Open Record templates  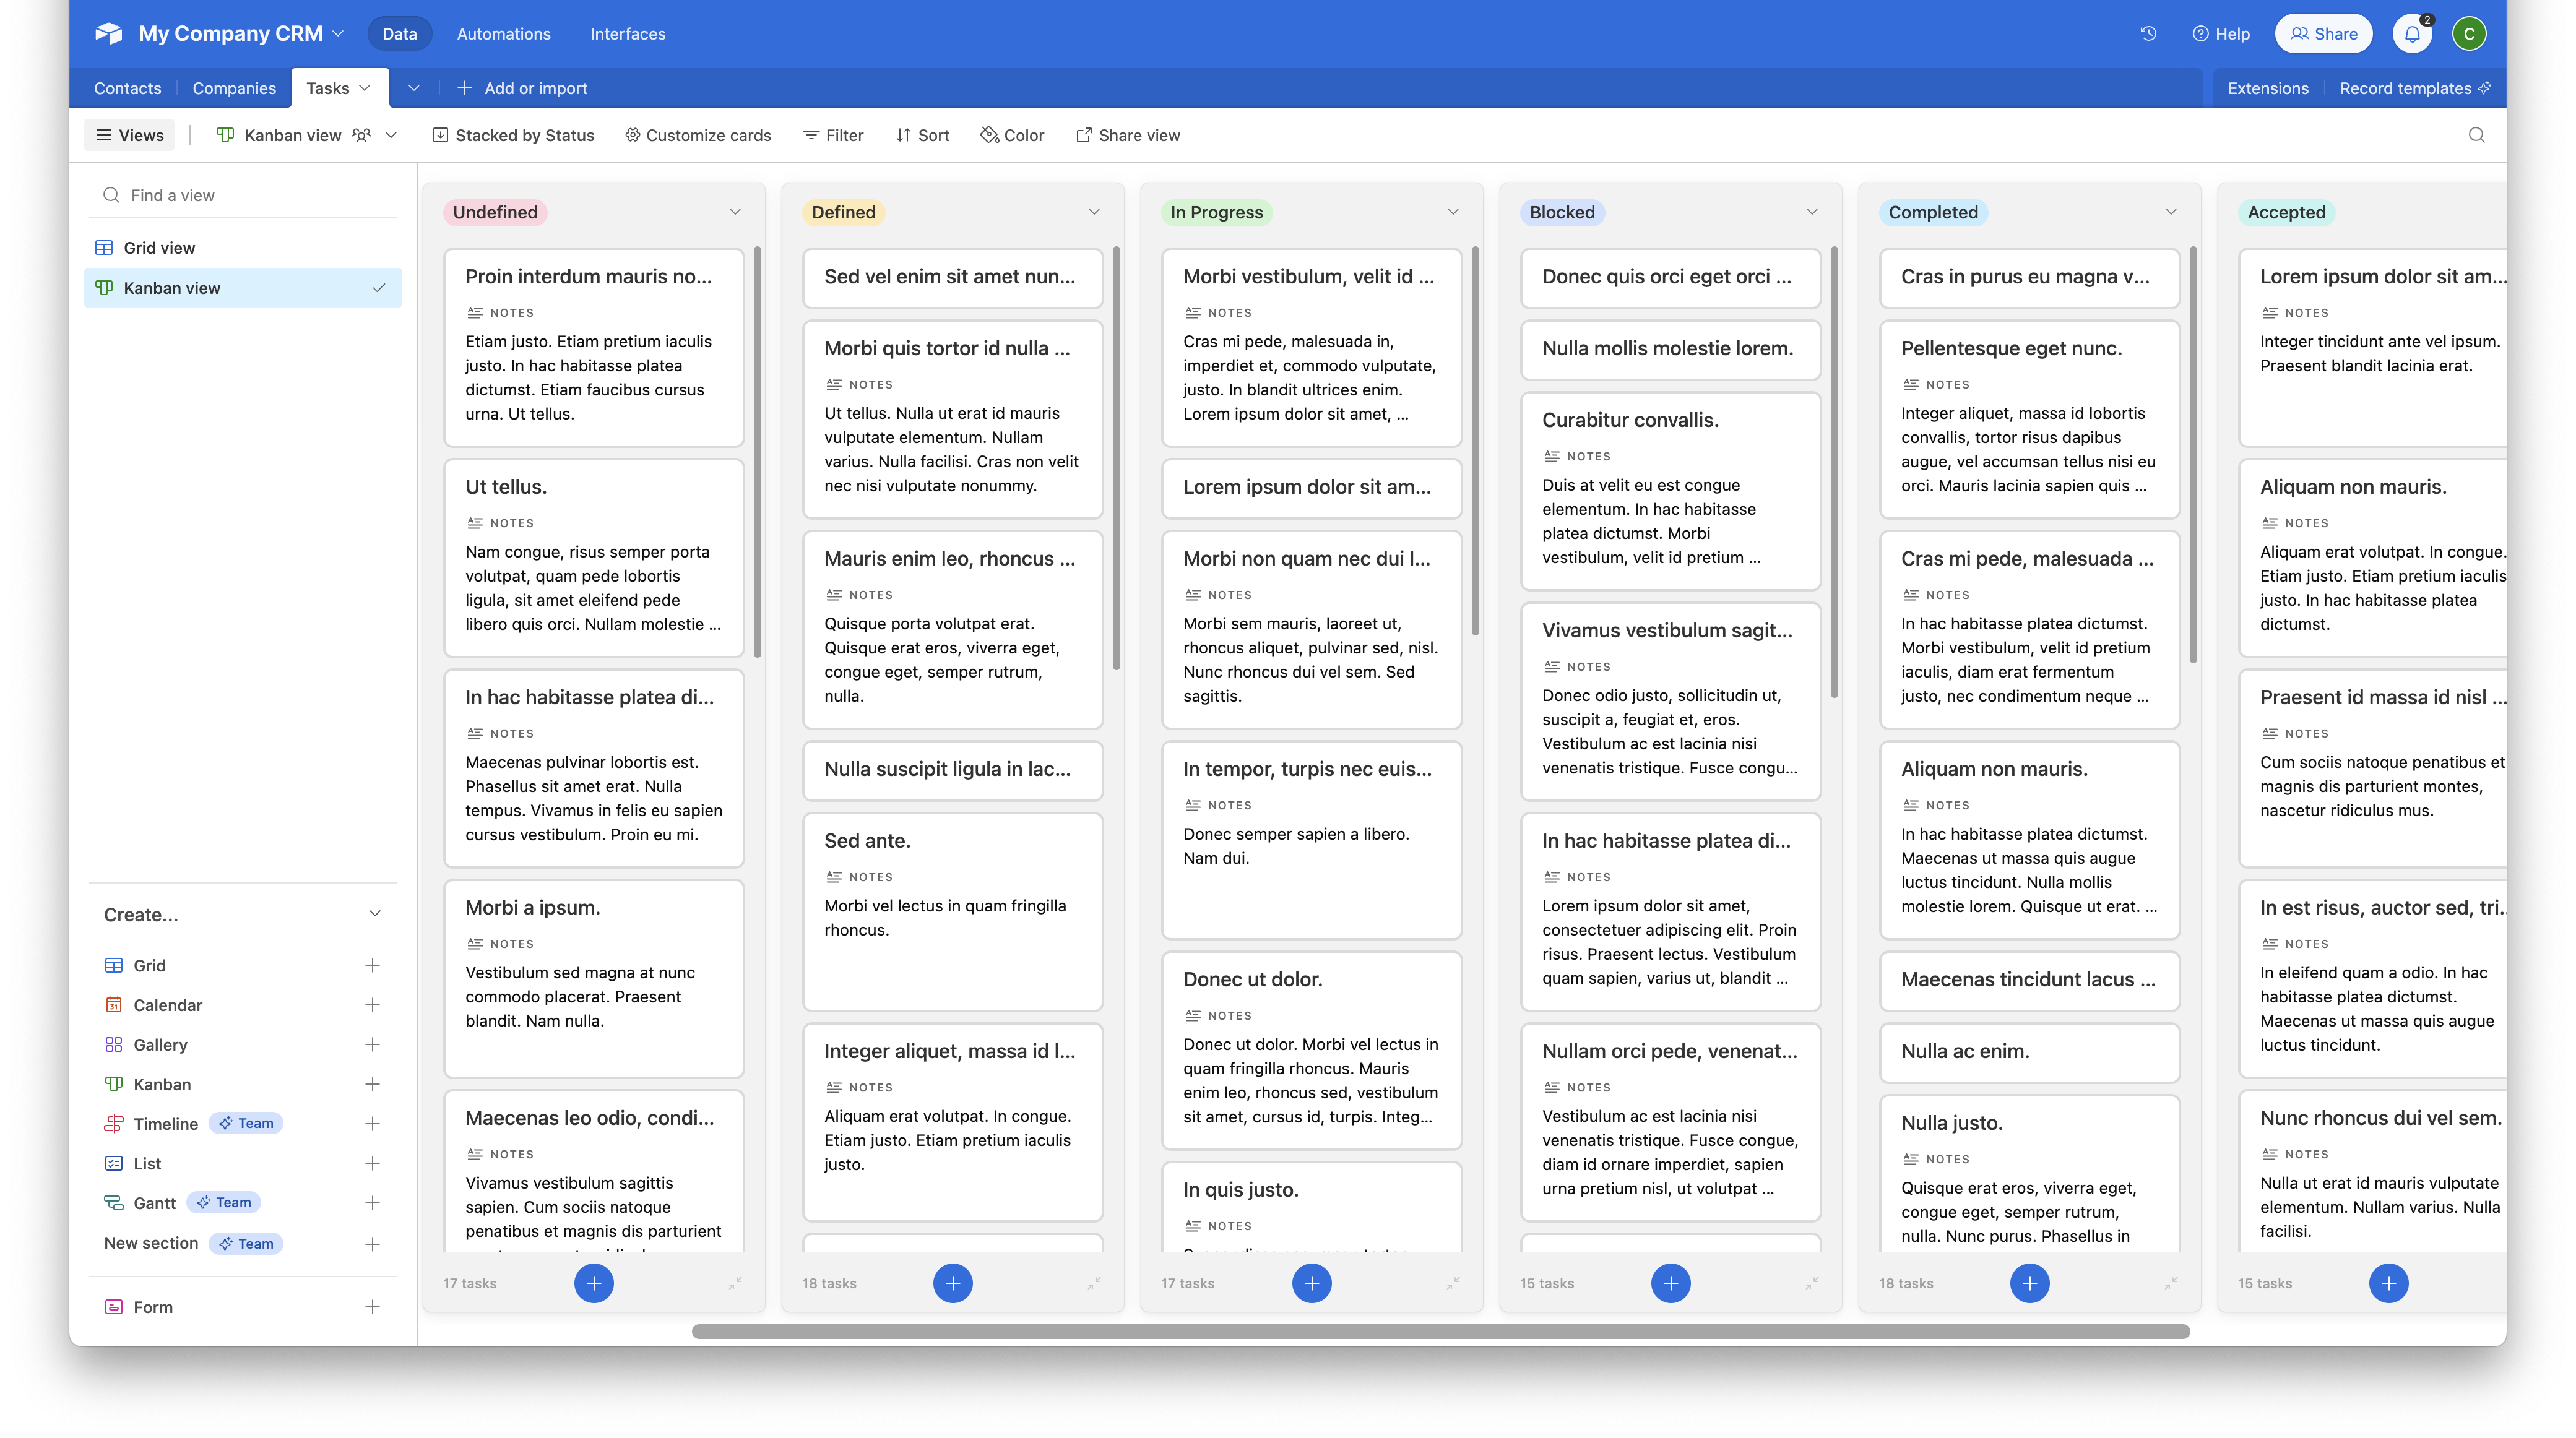click(x=2404, y=88)
